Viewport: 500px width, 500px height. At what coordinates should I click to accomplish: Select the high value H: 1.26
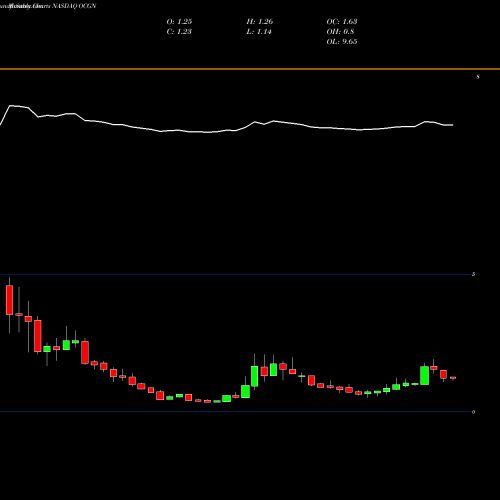[x=260, y=22]
